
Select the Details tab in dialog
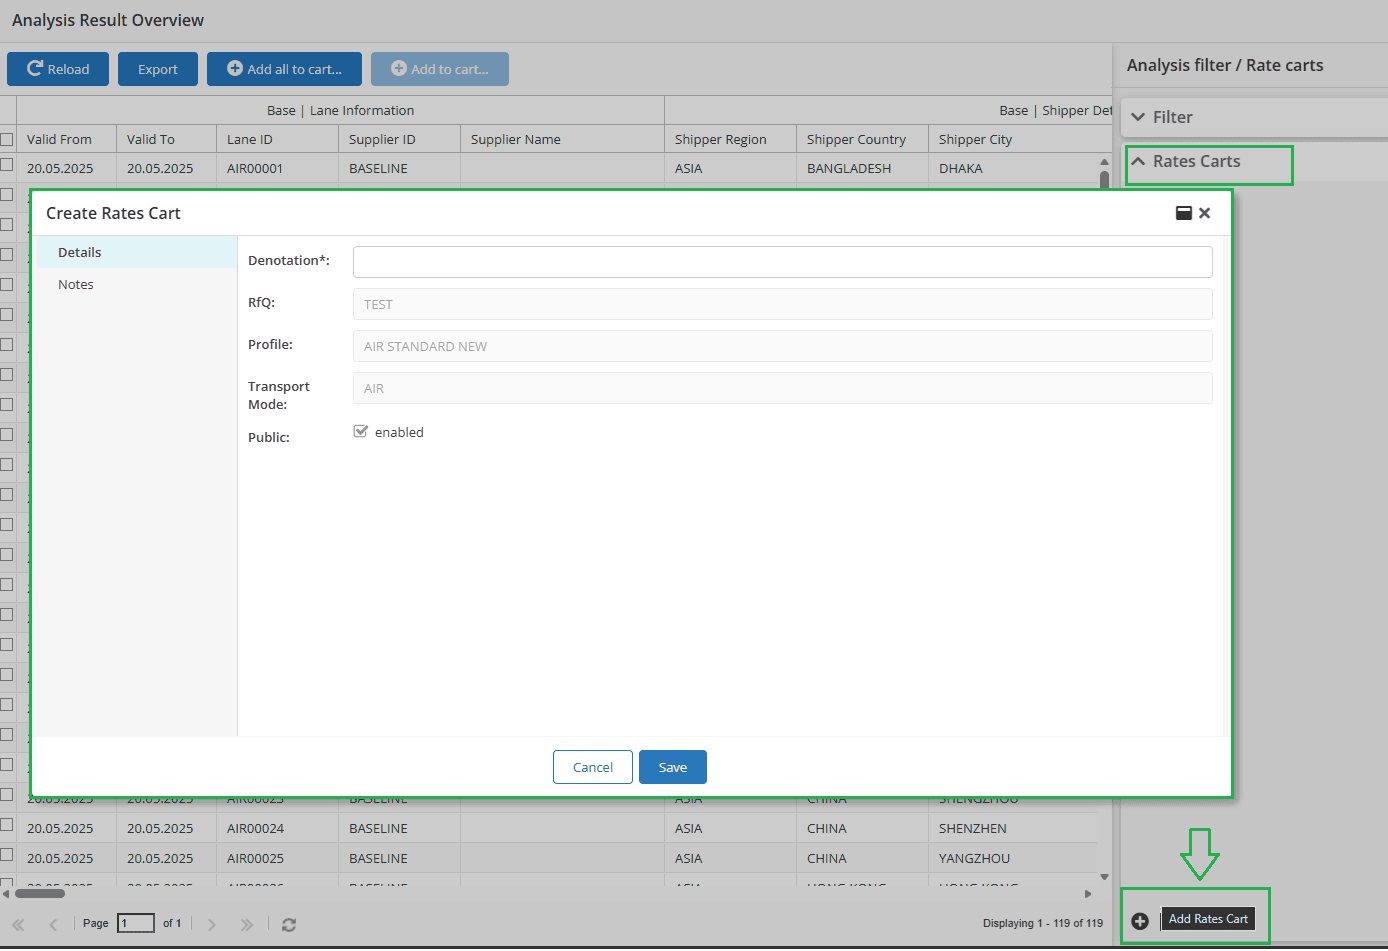pyautogui.click(x=137, y=252)
